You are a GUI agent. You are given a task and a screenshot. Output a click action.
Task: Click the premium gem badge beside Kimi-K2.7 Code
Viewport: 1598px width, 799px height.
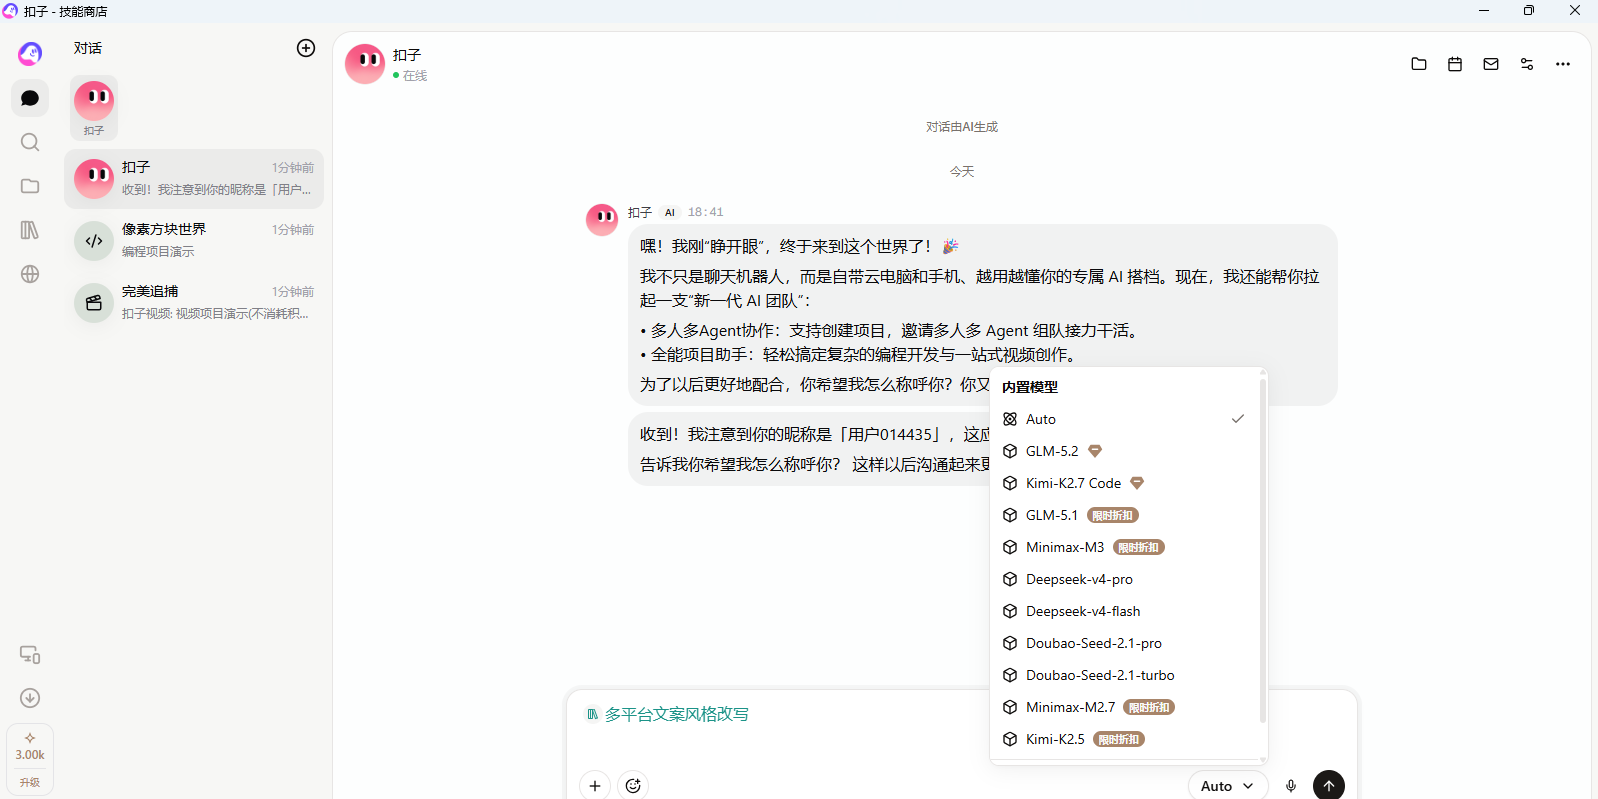(x=1137, y=483)
